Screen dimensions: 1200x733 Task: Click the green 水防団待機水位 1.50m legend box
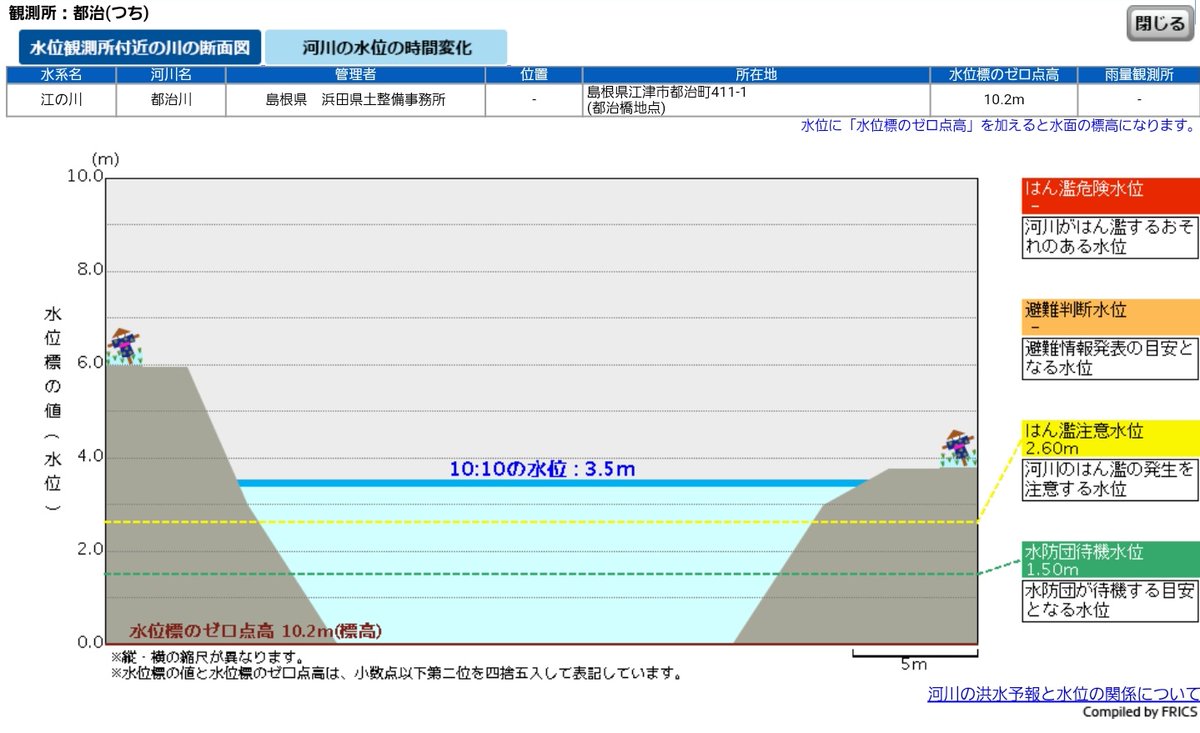click(x=1110, y=559)
